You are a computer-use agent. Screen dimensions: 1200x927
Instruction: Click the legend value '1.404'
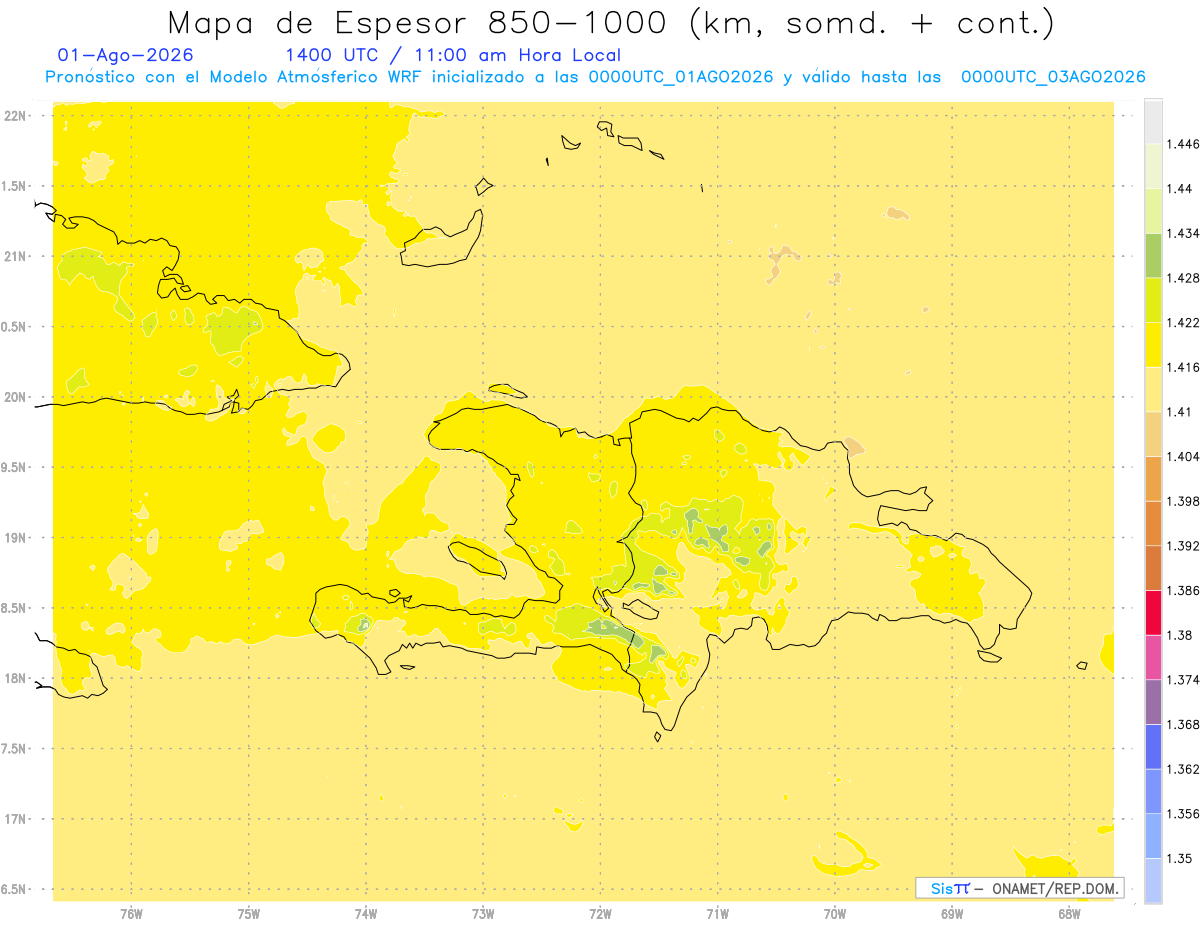tap(1183, 457)
